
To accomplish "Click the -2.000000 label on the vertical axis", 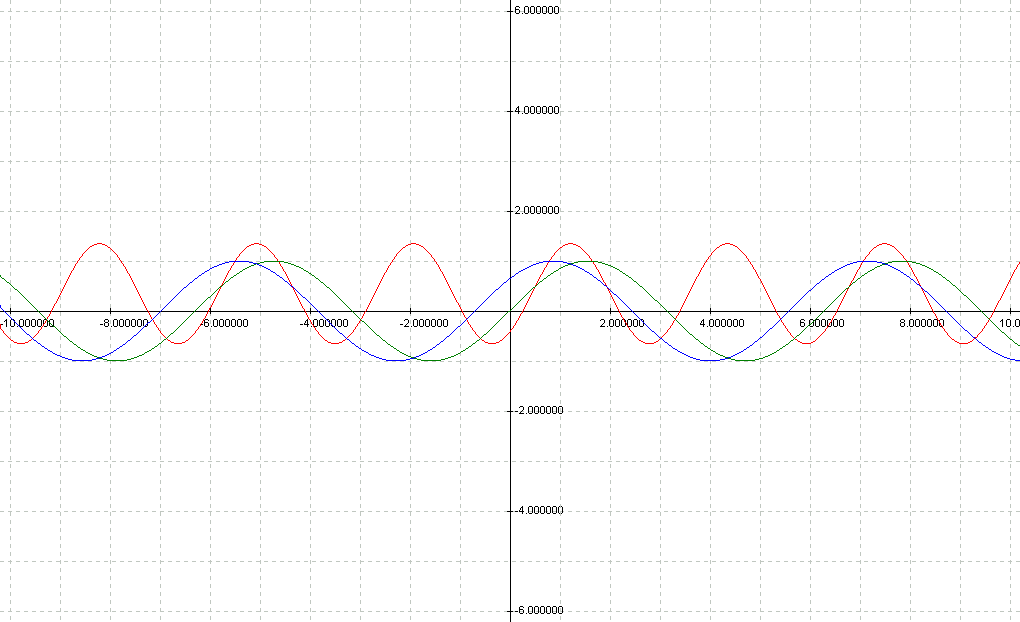I will point(536,410).
